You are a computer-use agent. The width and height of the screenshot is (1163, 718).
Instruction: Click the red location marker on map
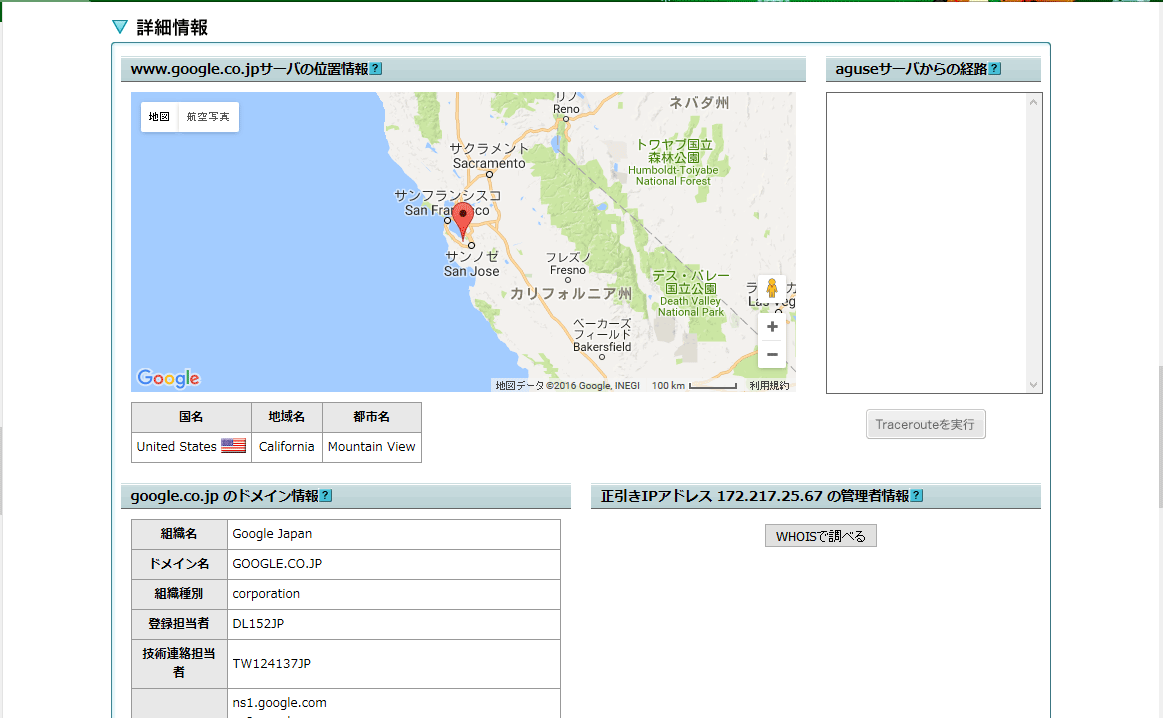[x=463, y=221]
